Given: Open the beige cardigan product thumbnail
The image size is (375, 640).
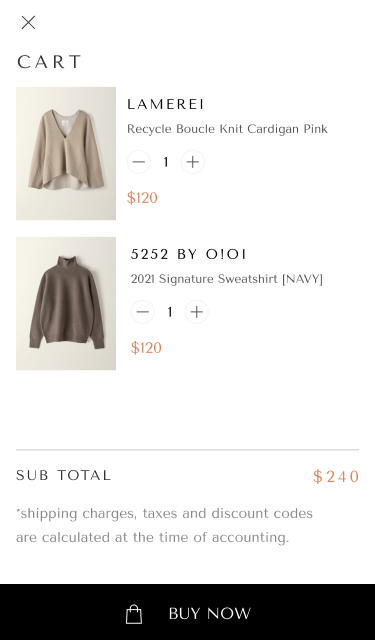Looking at the screenshot, I should click(66, 153).
